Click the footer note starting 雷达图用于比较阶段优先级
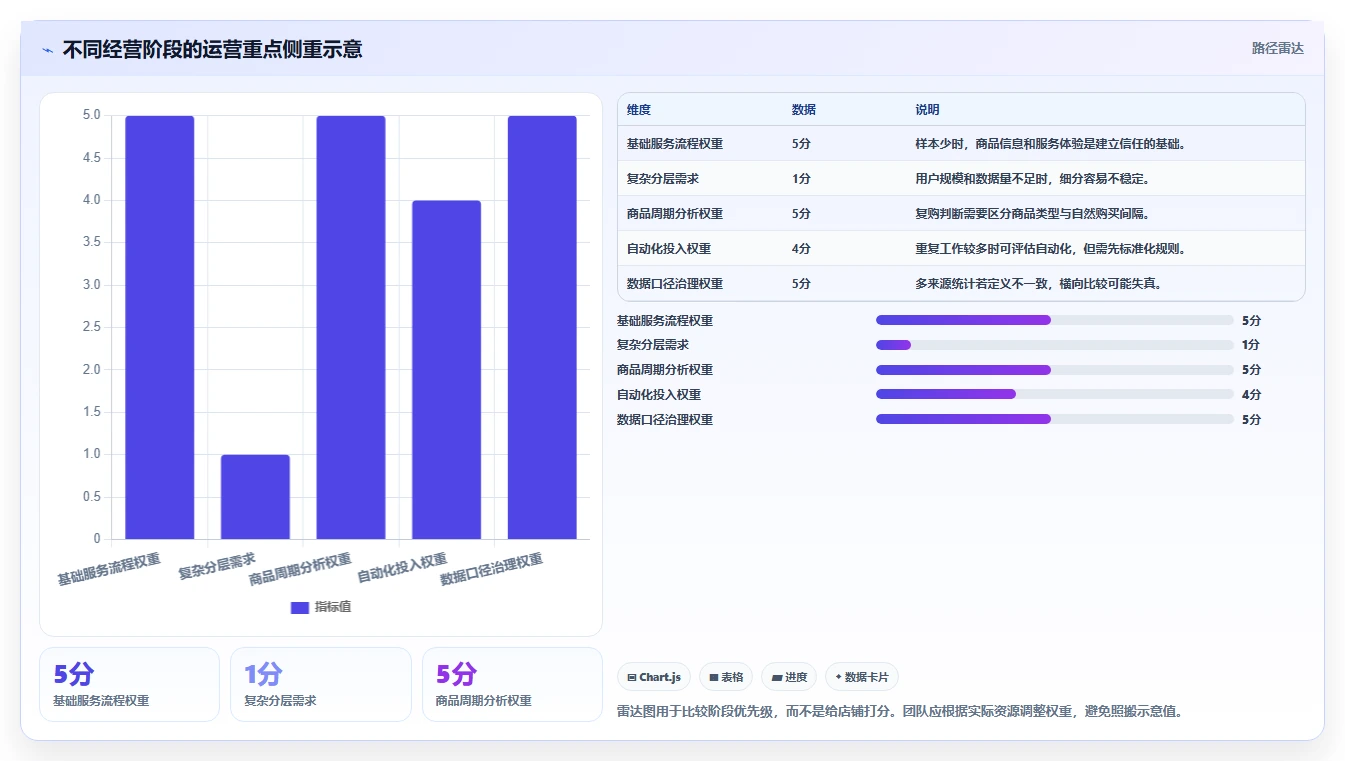Screen dimensions: 1345x761 901,712
